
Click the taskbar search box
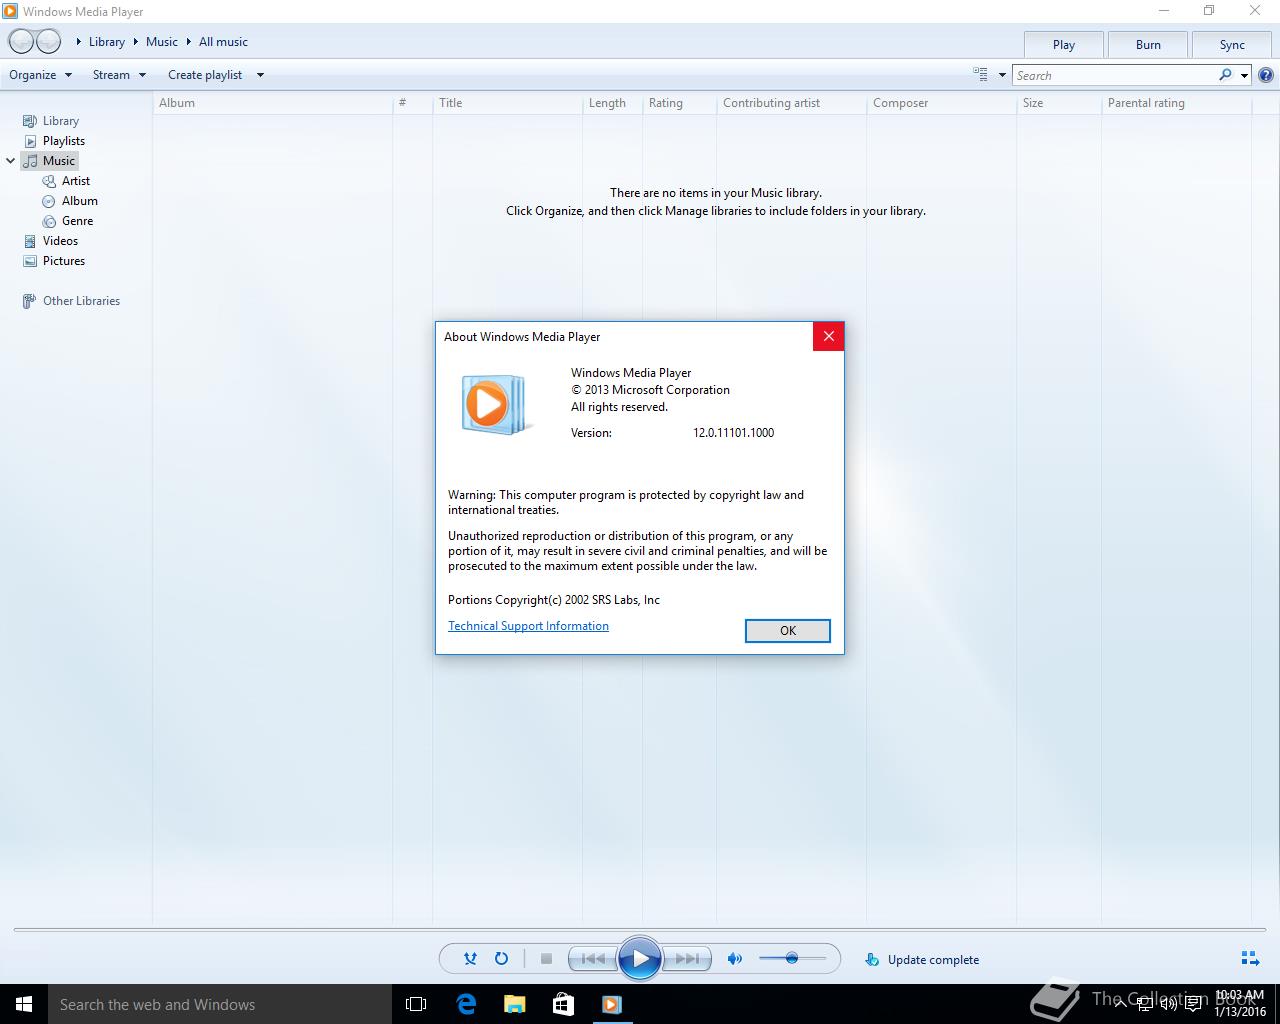220,1004
